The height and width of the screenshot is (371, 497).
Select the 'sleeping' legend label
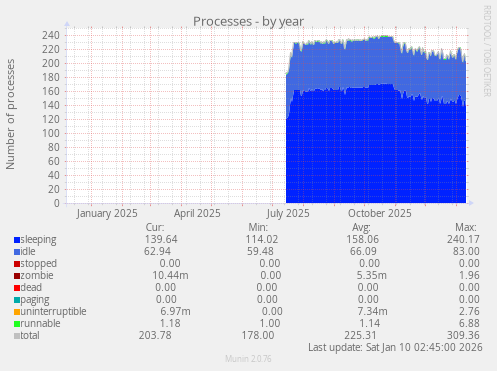tap(38, 240)
